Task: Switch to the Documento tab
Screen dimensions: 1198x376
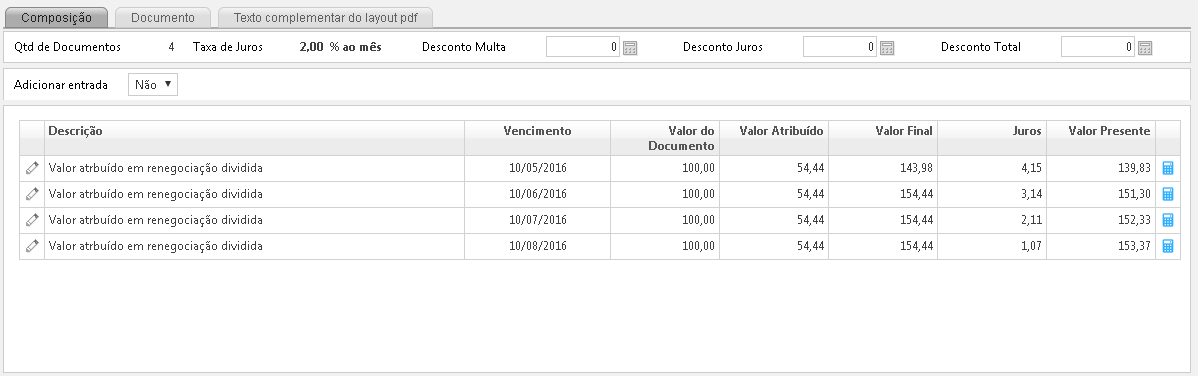Action: [x=163, y=18]
